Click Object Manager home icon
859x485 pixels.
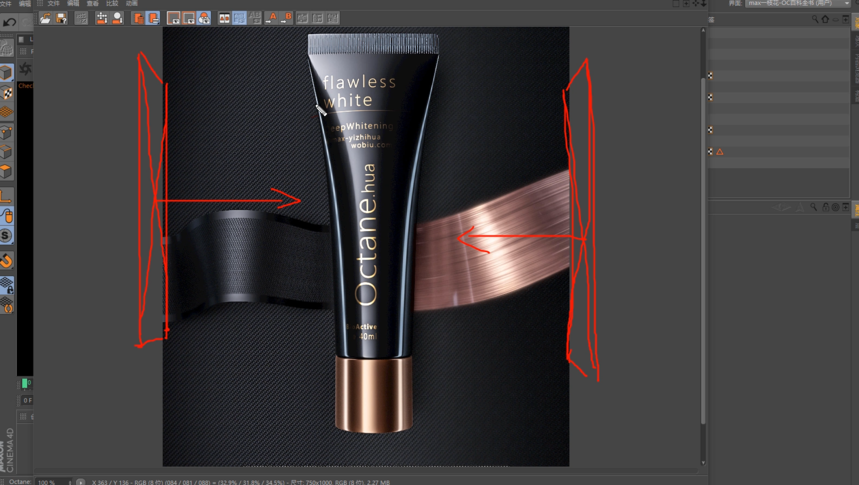(825, 19)
